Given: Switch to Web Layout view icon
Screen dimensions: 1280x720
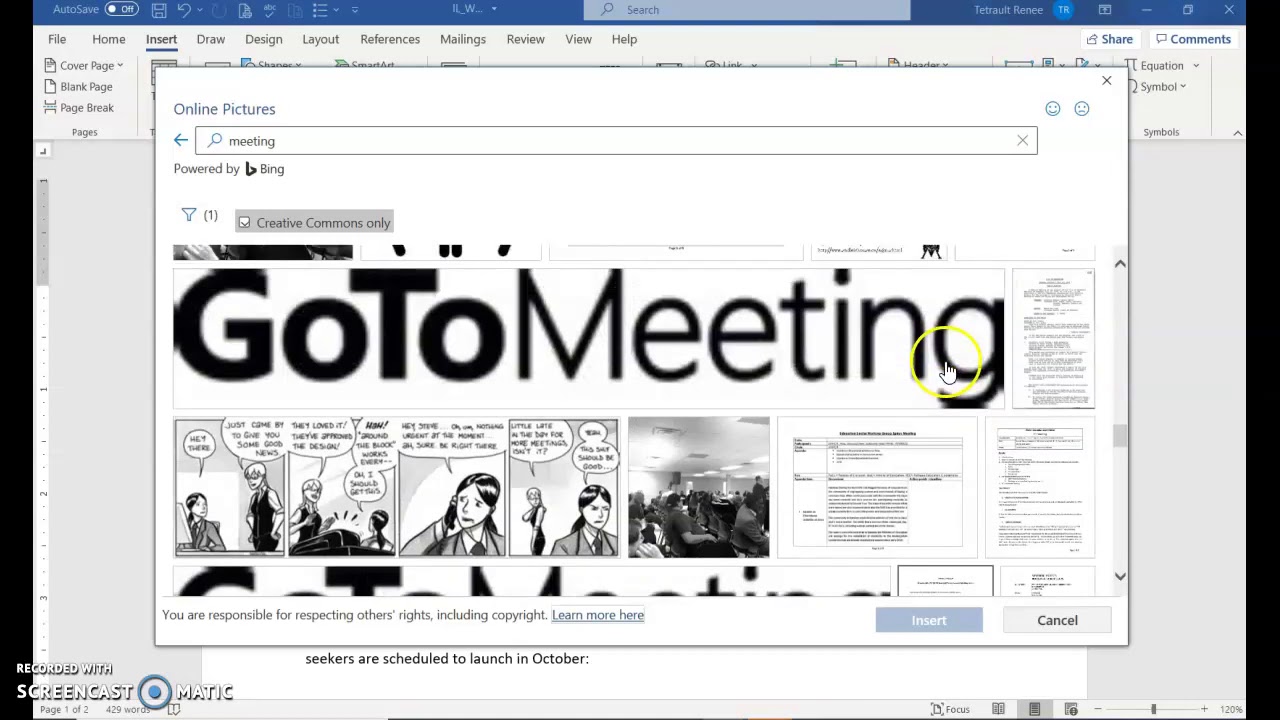Looking at the screenshot, I should 1070,709.
